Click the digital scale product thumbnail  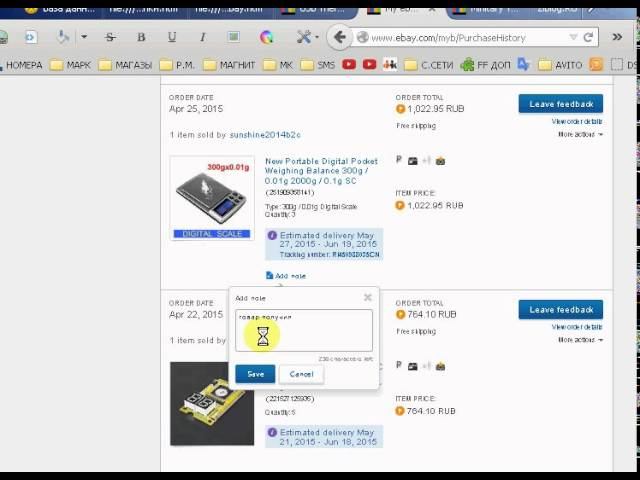(212, 198)
